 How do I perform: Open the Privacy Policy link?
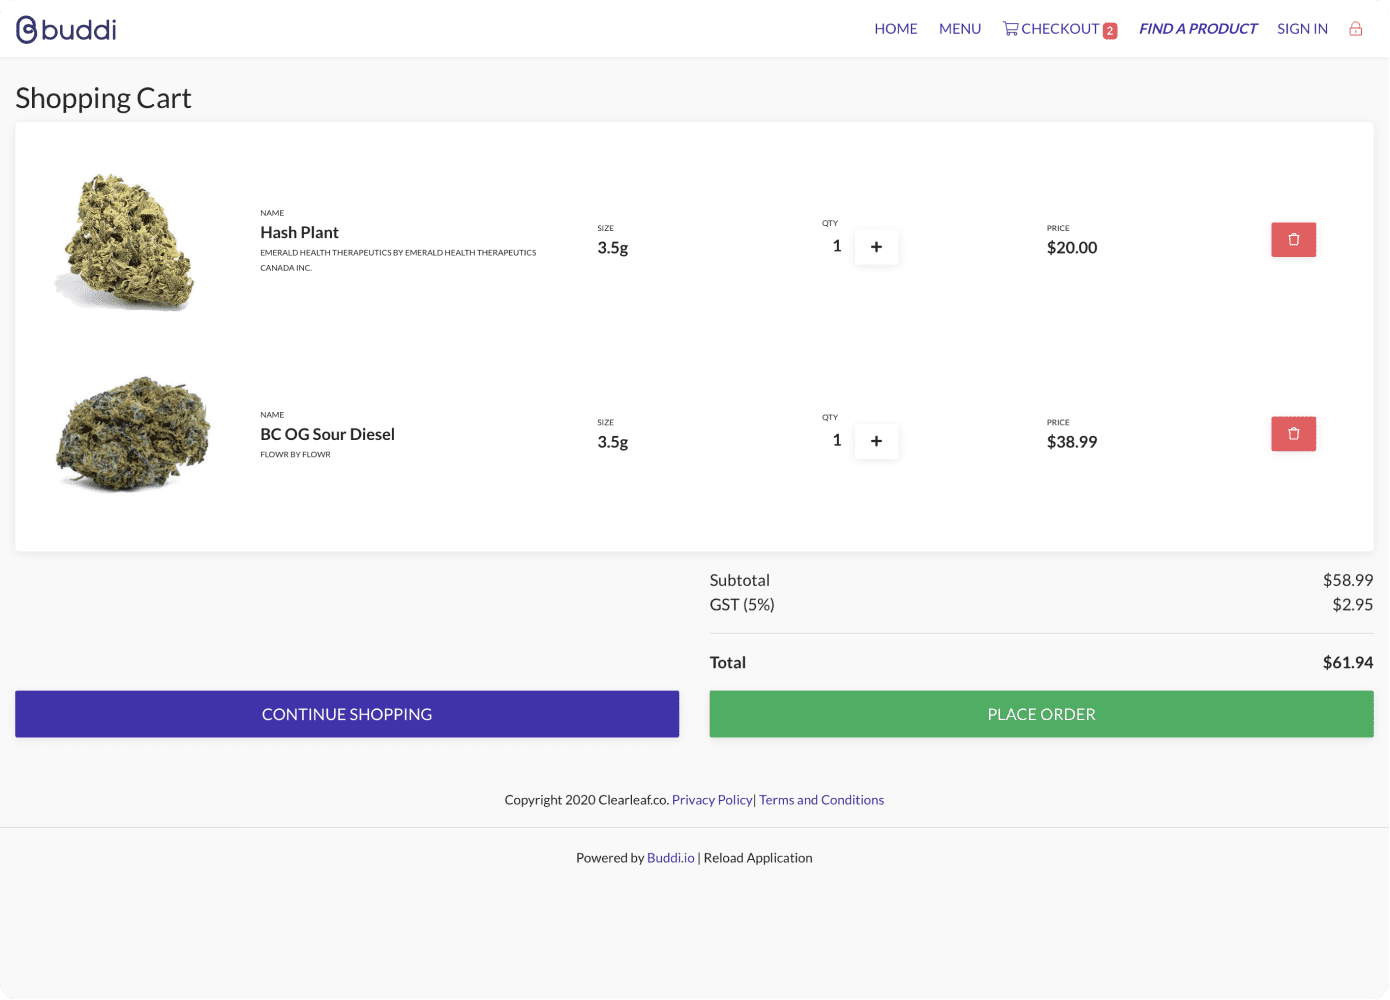(712, 800)
